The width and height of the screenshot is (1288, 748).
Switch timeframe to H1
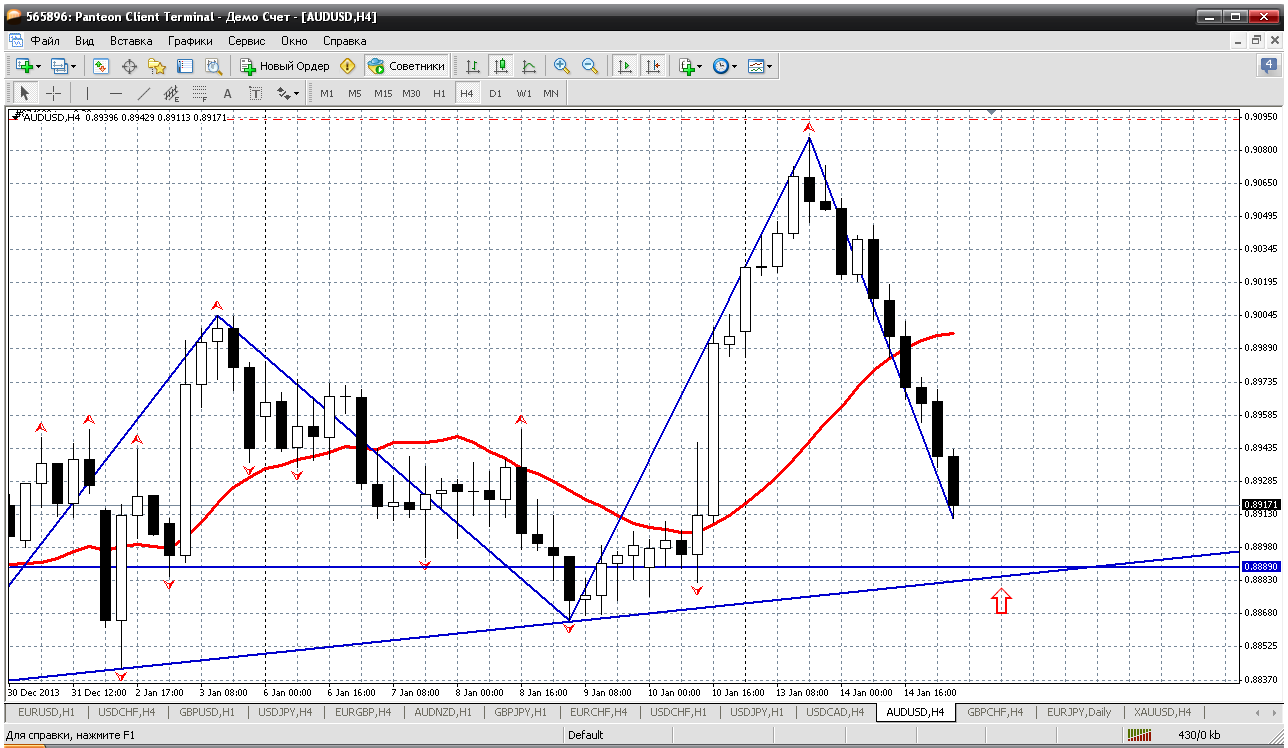(x=439, y=93)
